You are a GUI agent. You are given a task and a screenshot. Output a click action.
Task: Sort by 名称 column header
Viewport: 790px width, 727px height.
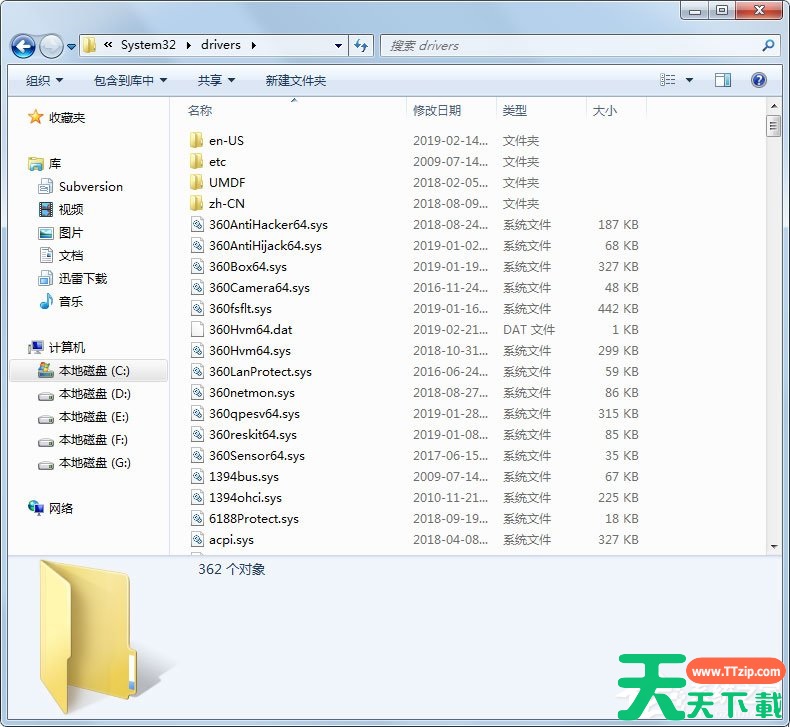pos(200,110)
